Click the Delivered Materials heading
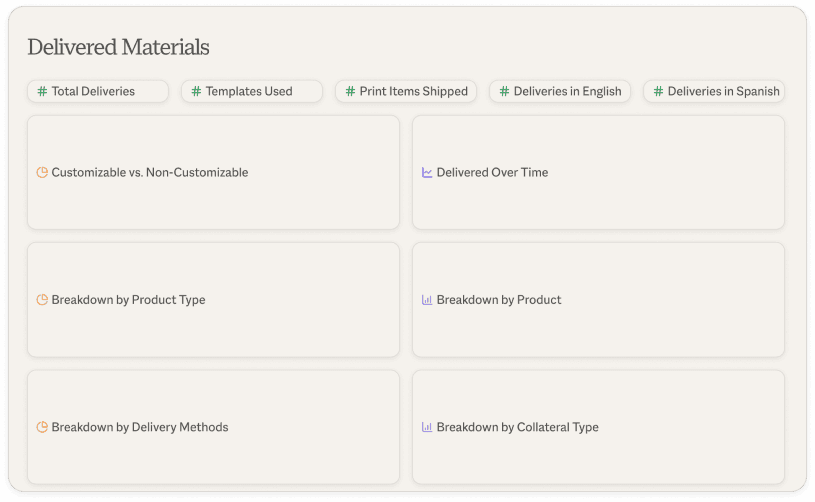This screenshot has height=502, width=815. (x=118, y=47)
